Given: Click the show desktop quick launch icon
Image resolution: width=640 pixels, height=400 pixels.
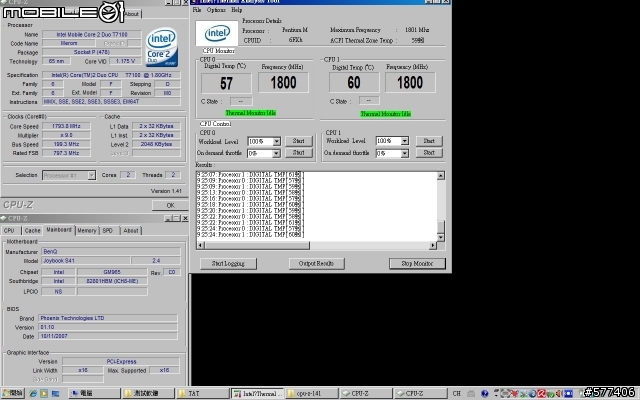Looking at the screenshot, I should (55, 393).
